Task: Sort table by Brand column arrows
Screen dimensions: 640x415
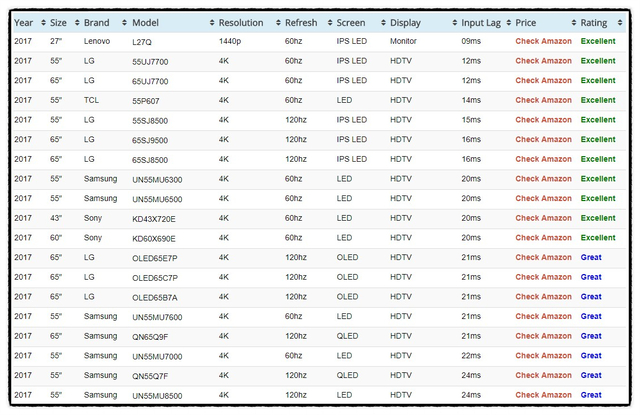Action: tap(124, 23)
